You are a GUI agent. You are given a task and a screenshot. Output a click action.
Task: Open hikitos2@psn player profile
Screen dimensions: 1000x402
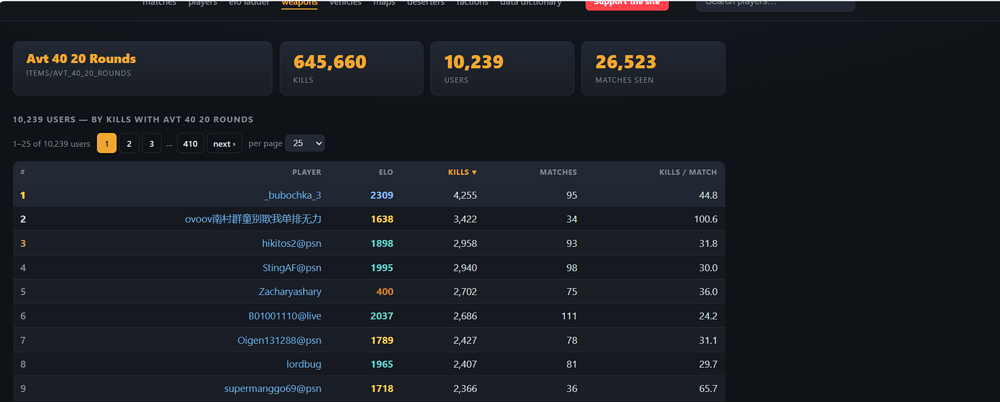(x=291, y=243)
